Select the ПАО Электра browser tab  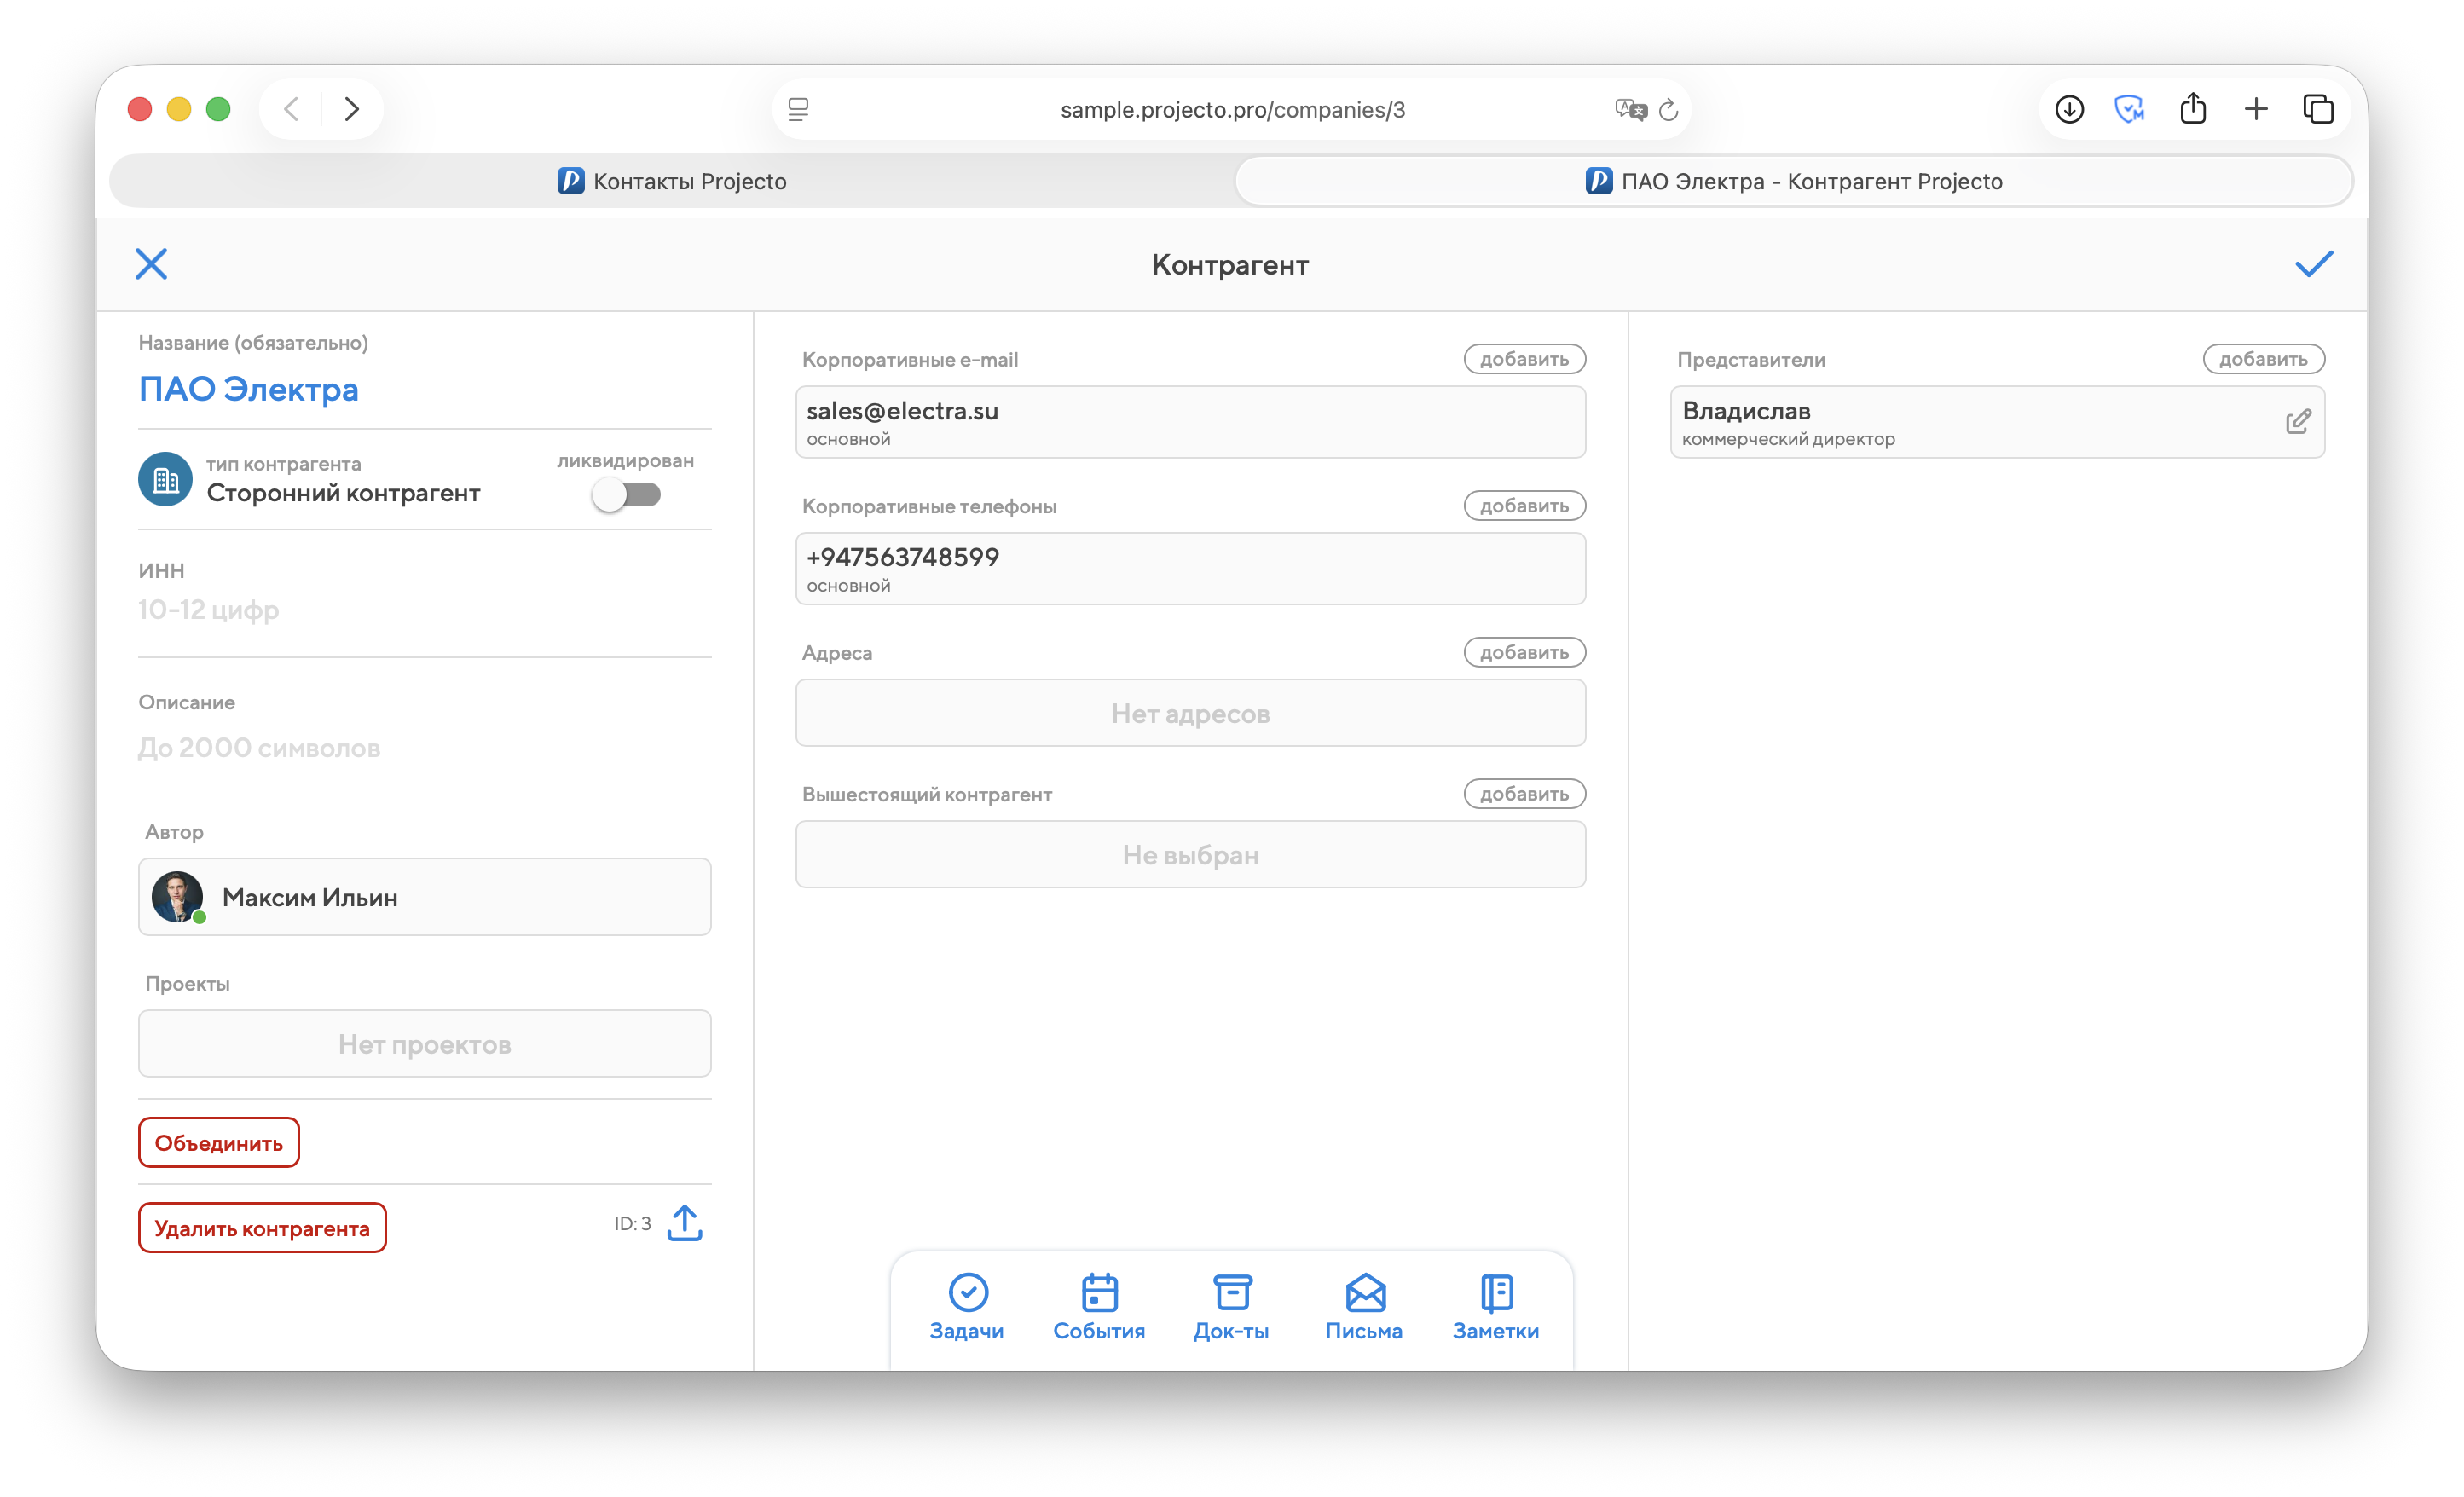pyautogui.click(x=1794, y=181)
